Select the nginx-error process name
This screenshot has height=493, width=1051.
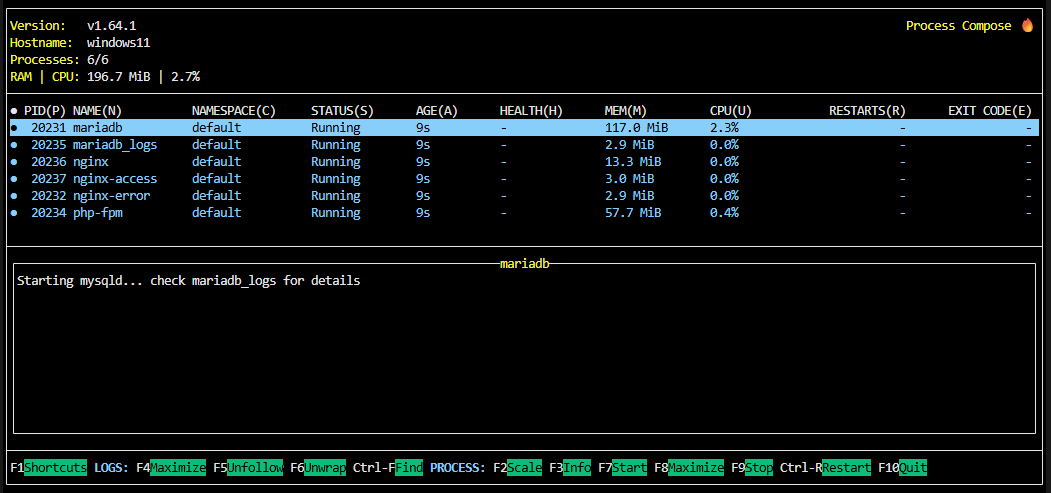tap(111, 196)
